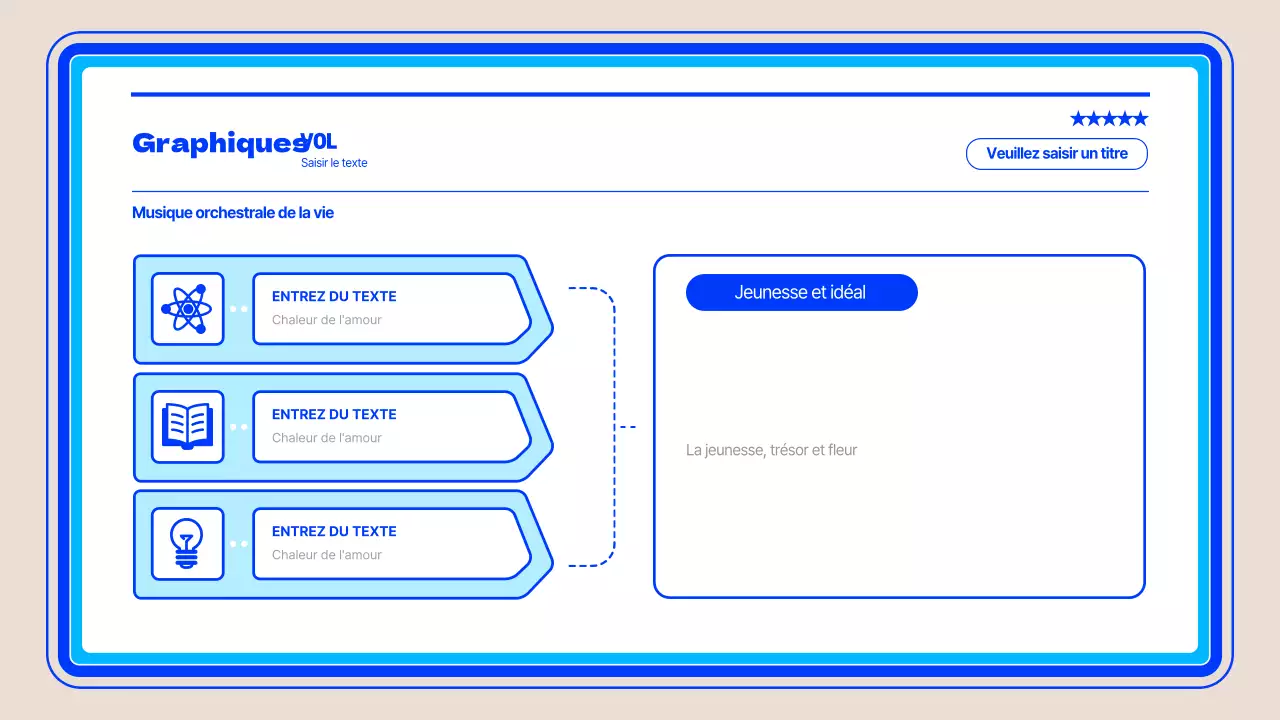Select the "Jeunesse et idéal" pill button
The height and width of the screenshot is (720, 1280).
pyautogui.click(x=801, y=292)
